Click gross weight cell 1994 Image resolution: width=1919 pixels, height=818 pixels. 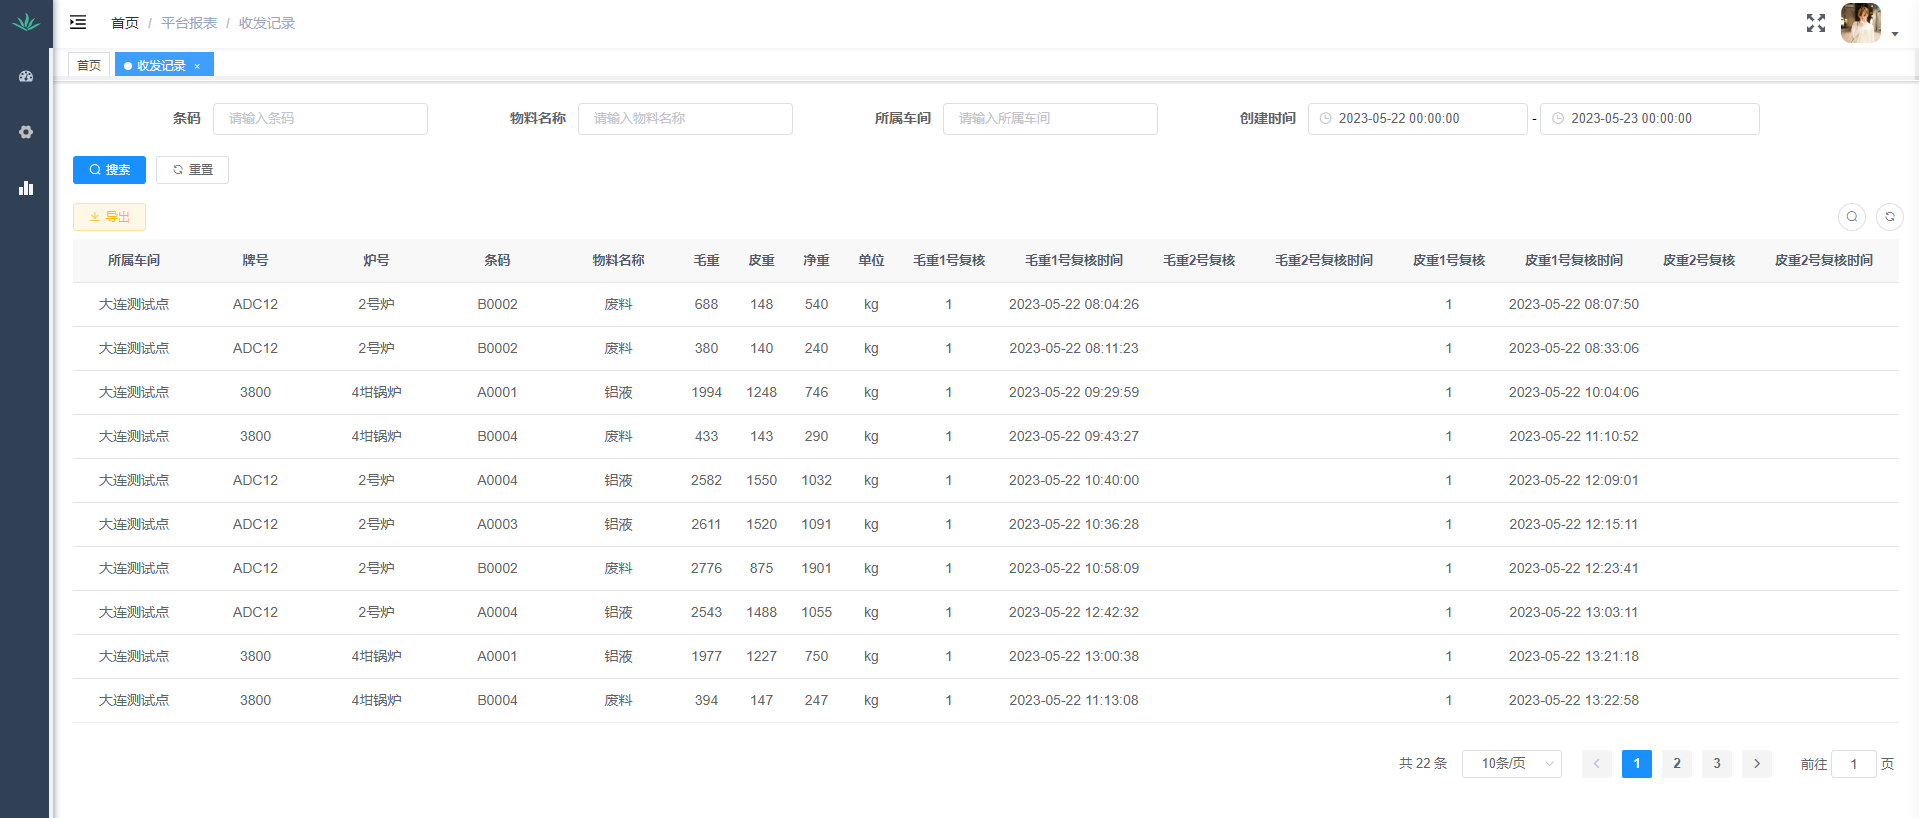click(x=706, y=392)
